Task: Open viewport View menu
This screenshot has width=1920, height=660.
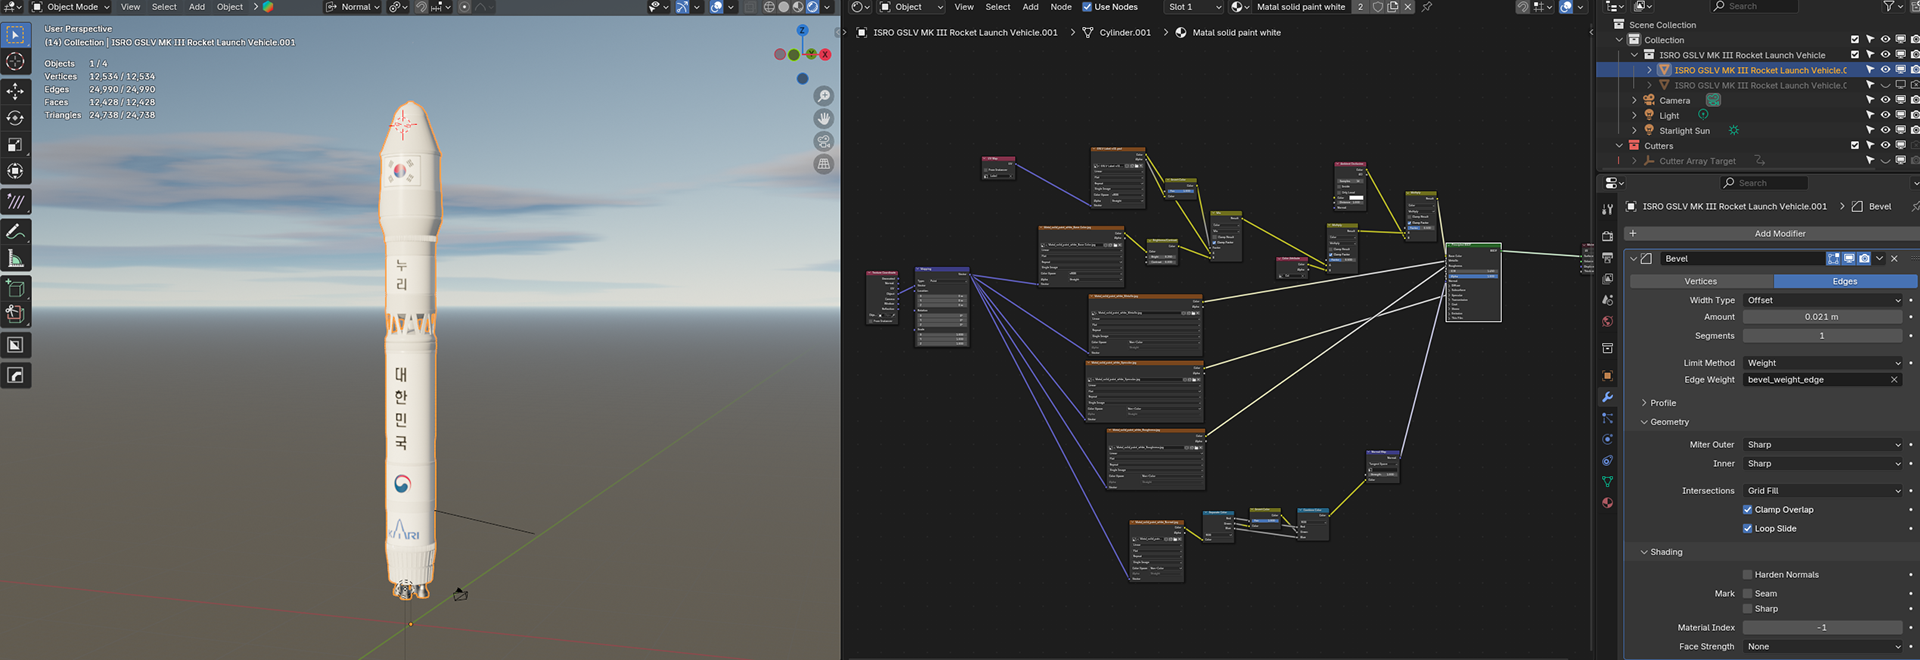Action: [x=130, y=7]
